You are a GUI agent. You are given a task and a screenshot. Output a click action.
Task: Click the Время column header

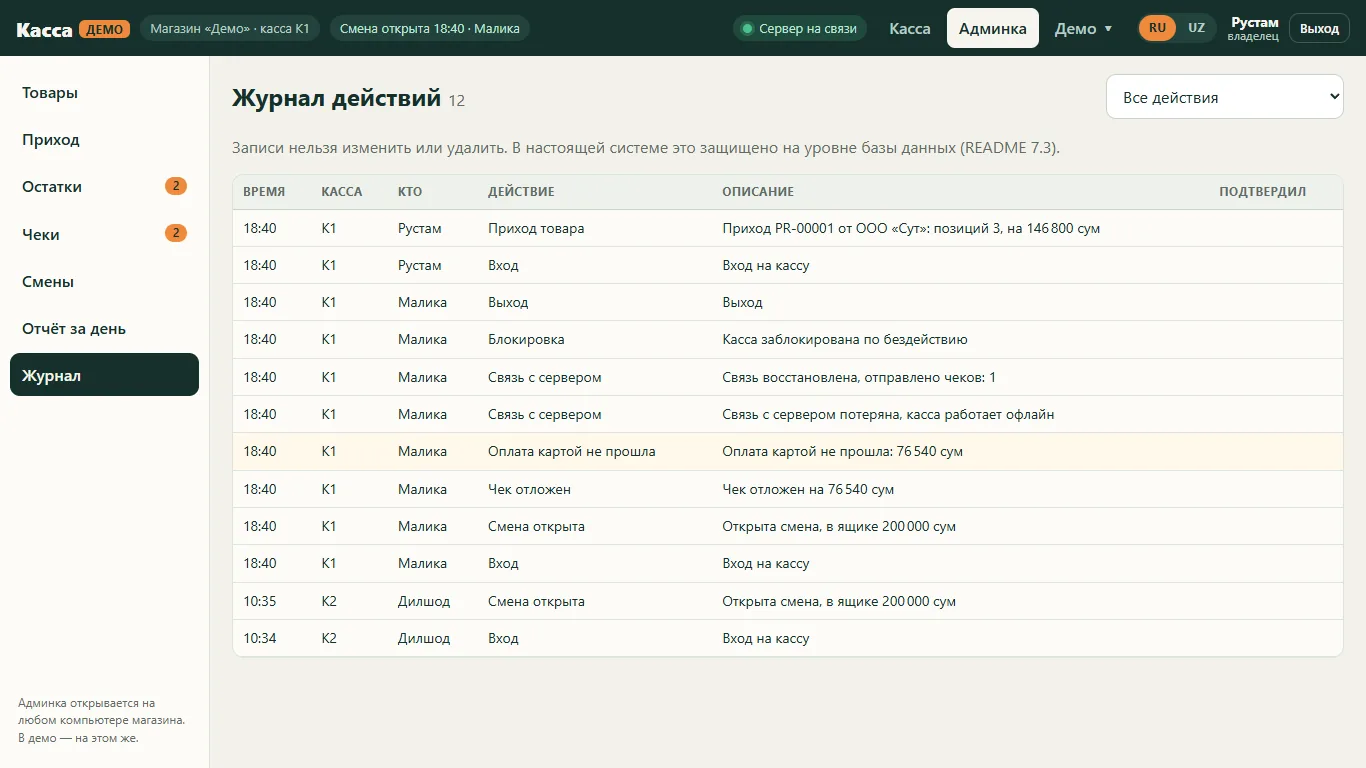point(264,192)
